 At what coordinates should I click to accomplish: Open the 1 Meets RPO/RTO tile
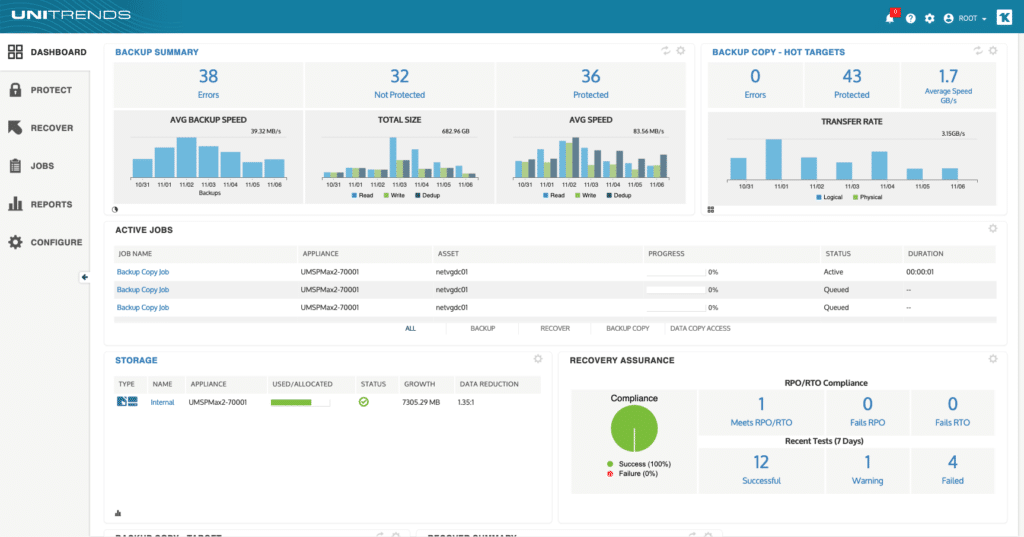pos(761,412)
